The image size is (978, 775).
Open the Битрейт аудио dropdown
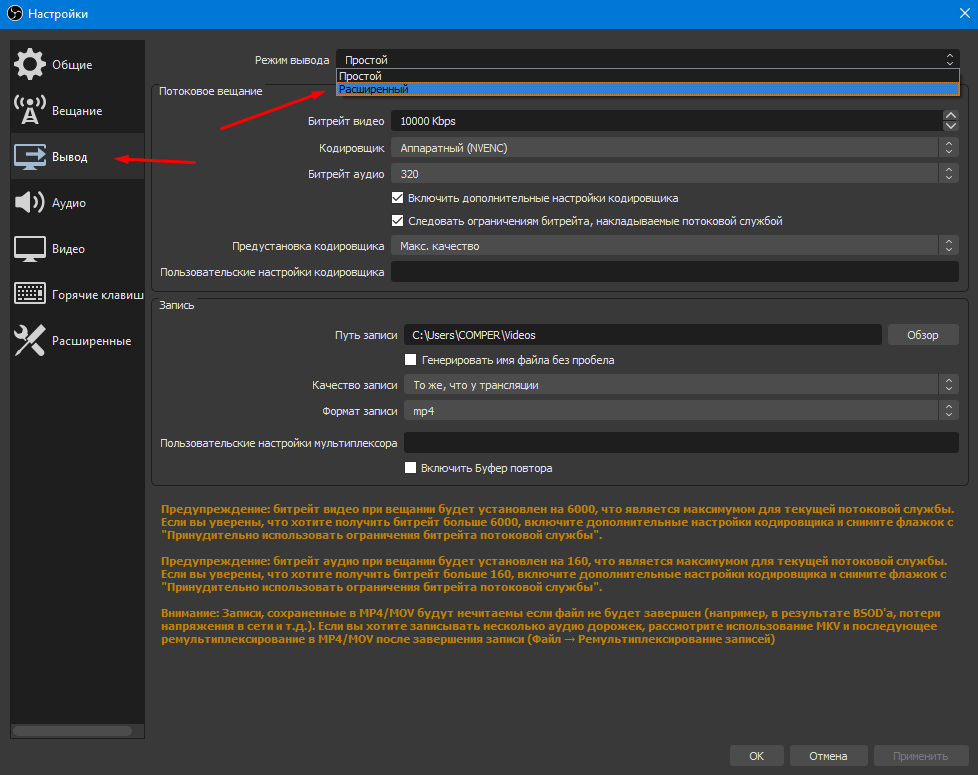pos(674,174)
